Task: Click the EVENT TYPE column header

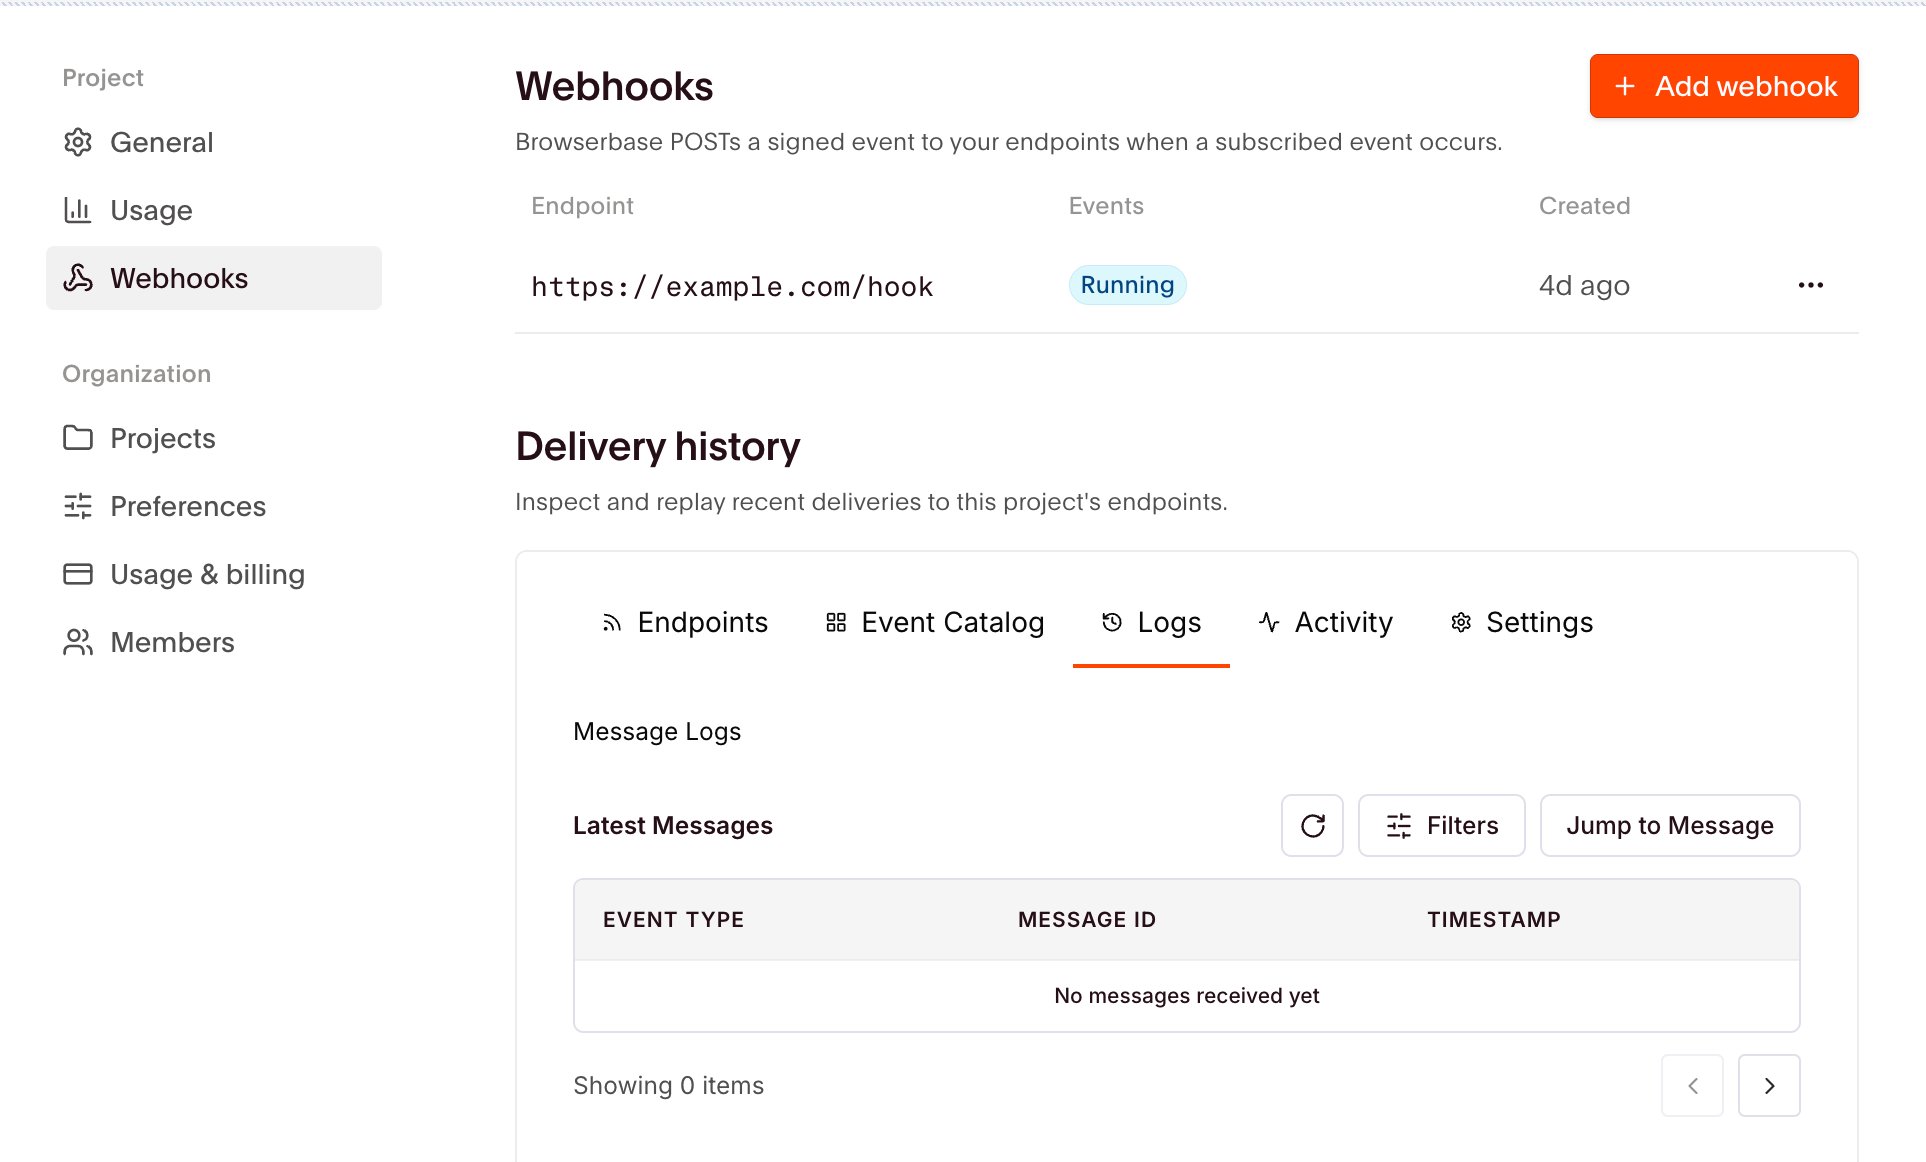Action: [673, 919]
